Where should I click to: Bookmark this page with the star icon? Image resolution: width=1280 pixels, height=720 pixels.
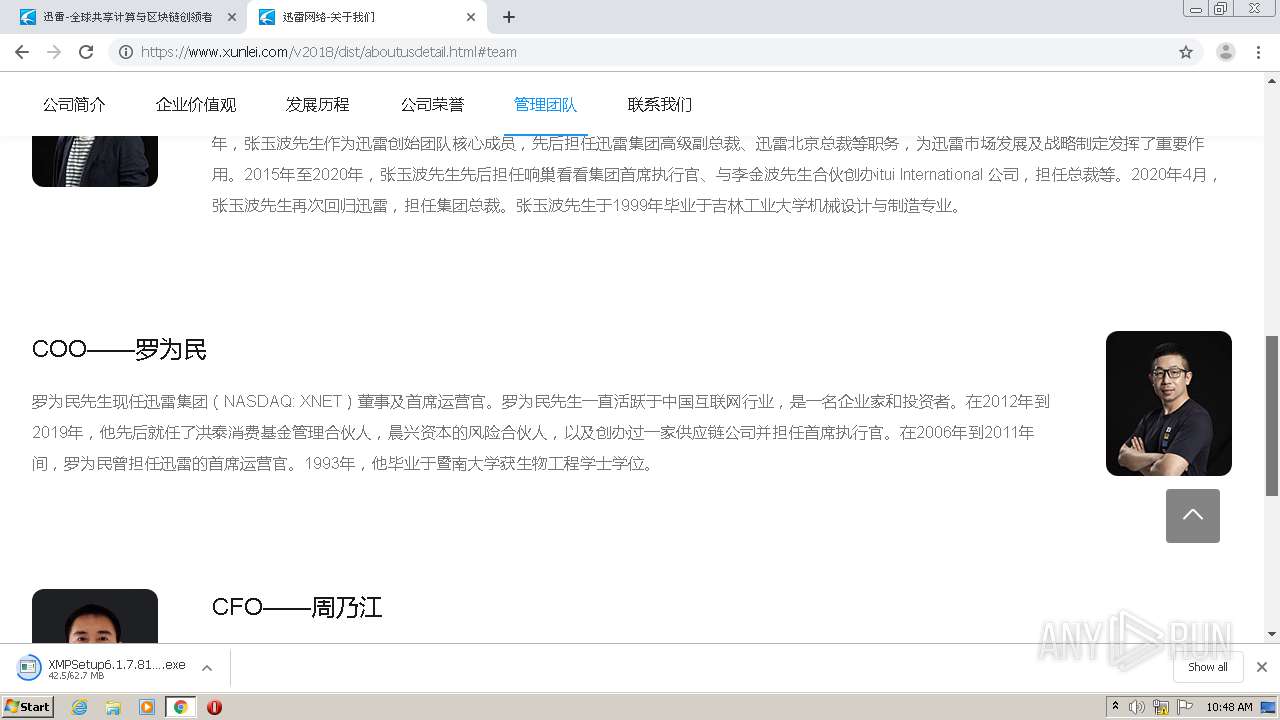(1186, 52)
